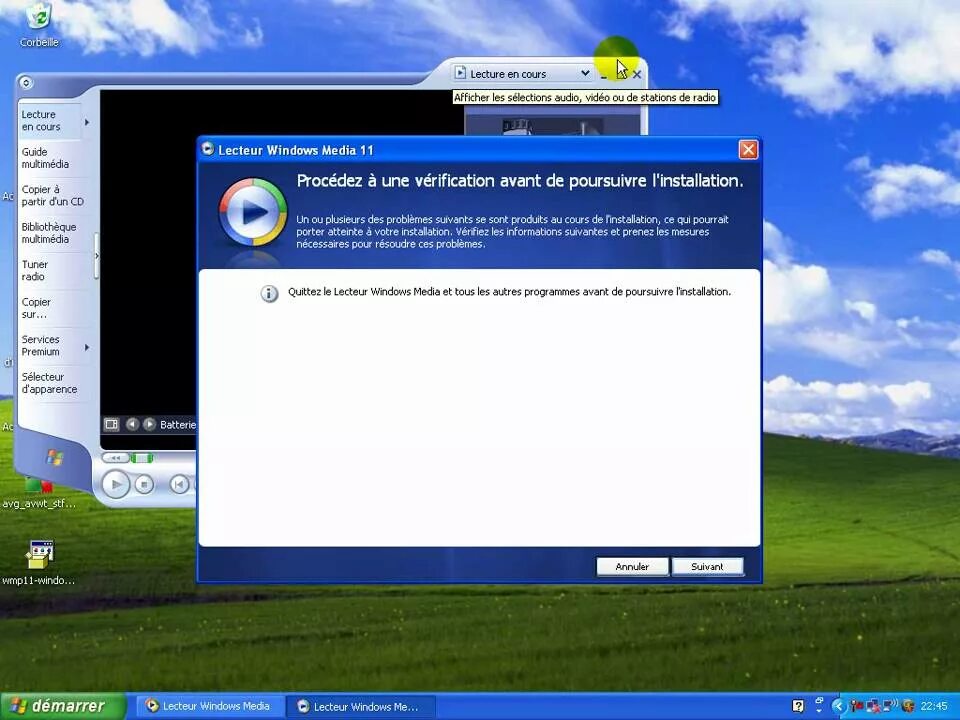Switch to the Lecteur Windows Me… taskbar button

tap(360, 707)
